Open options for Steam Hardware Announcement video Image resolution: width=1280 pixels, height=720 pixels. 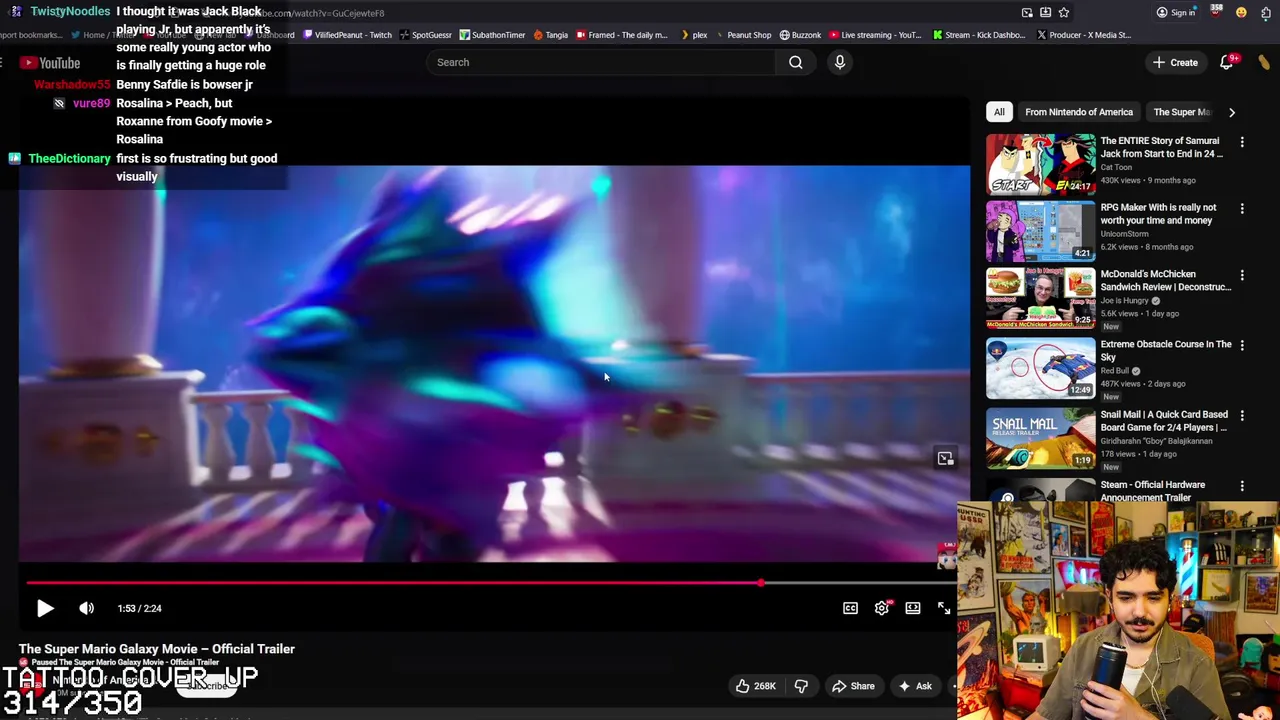click(1242, 486)
